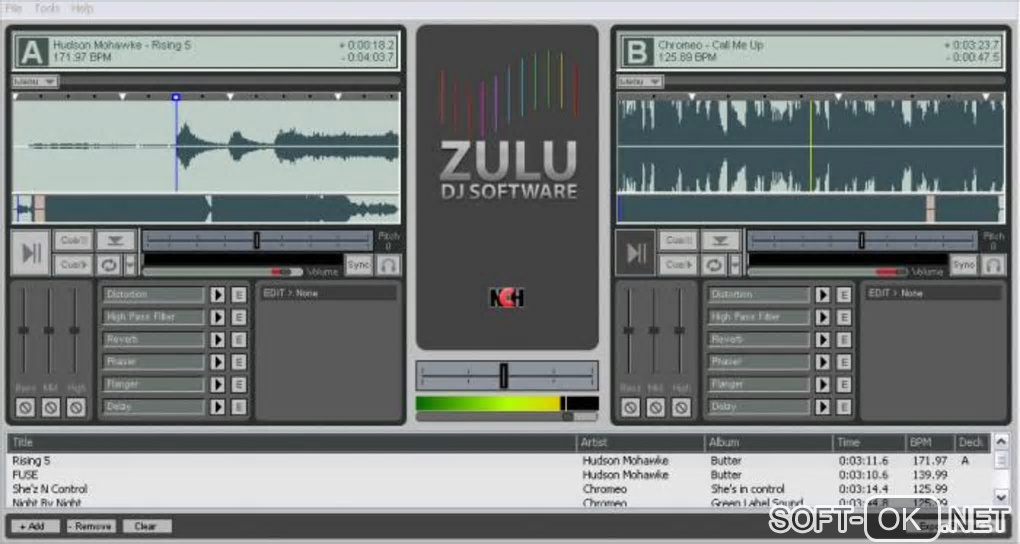The image size is (1020, 544).
Task: Click the cue play button on deck A
Action: point(73,265)
